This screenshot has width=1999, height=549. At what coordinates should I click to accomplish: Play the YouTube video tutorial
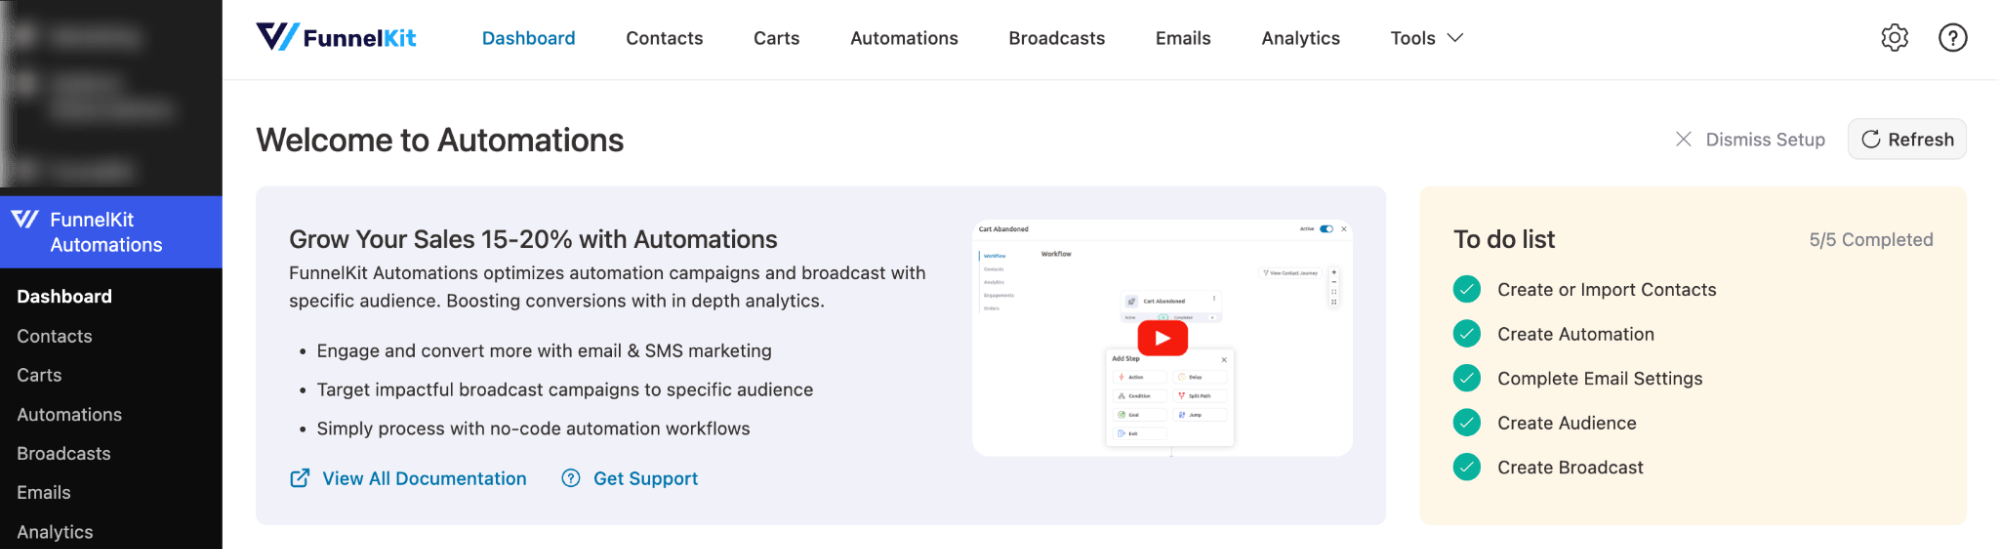point(1162,338)
